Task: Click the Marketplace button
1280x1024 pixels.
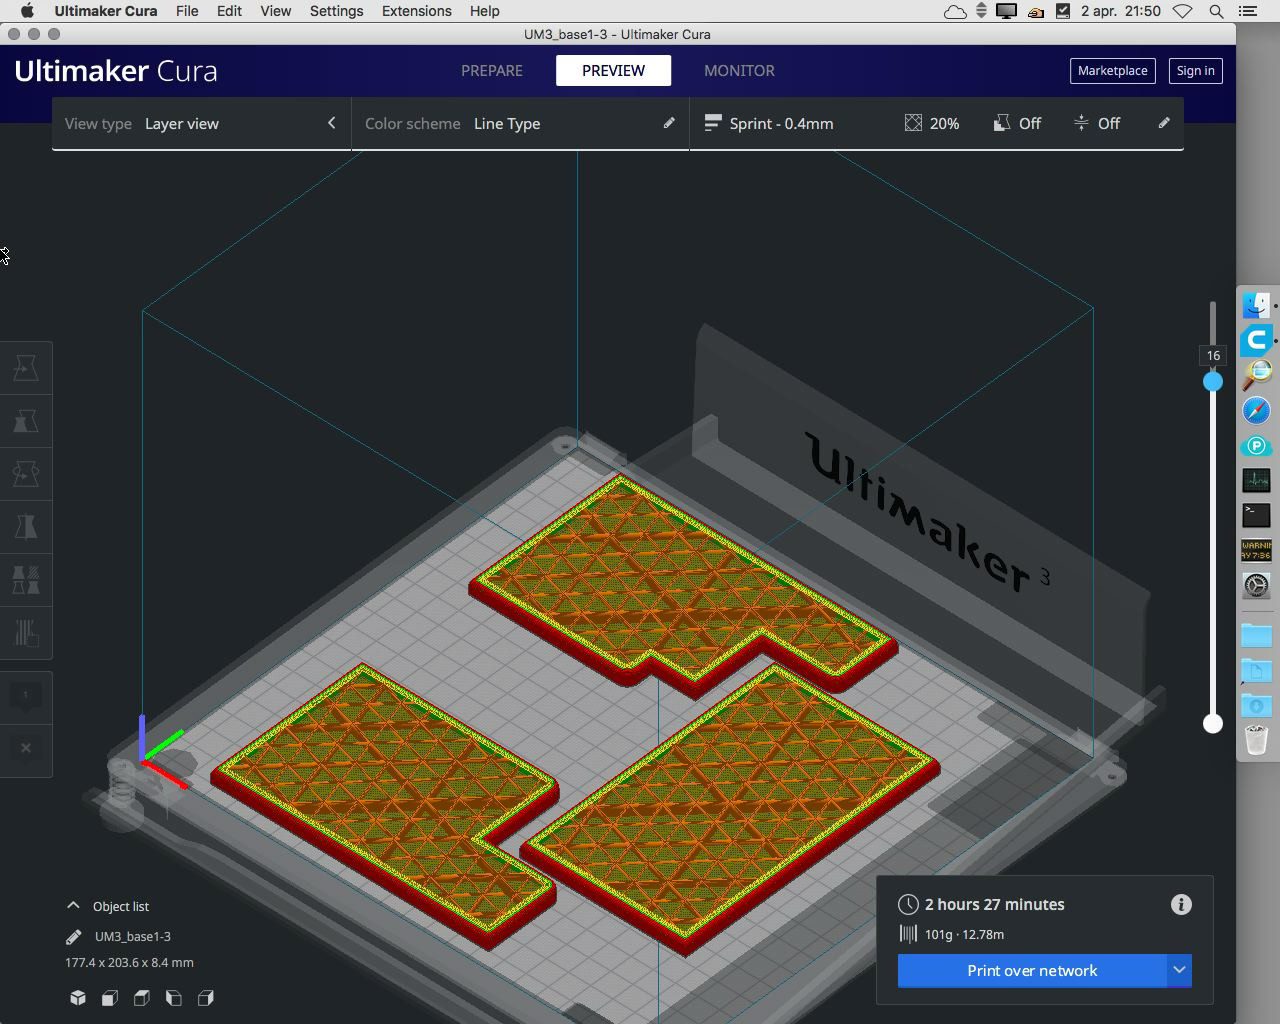Action: [1112, 71]
